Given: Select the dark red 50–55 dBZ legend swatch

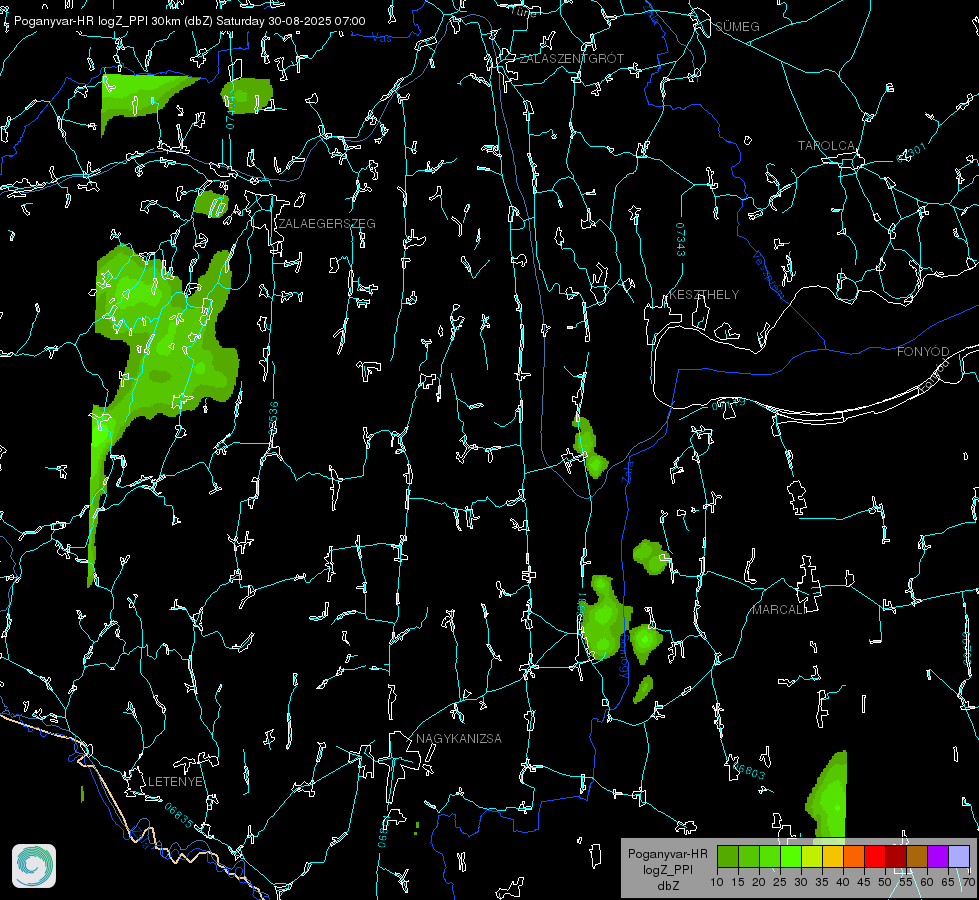Looking at the screenshot, I should (896, 856).
